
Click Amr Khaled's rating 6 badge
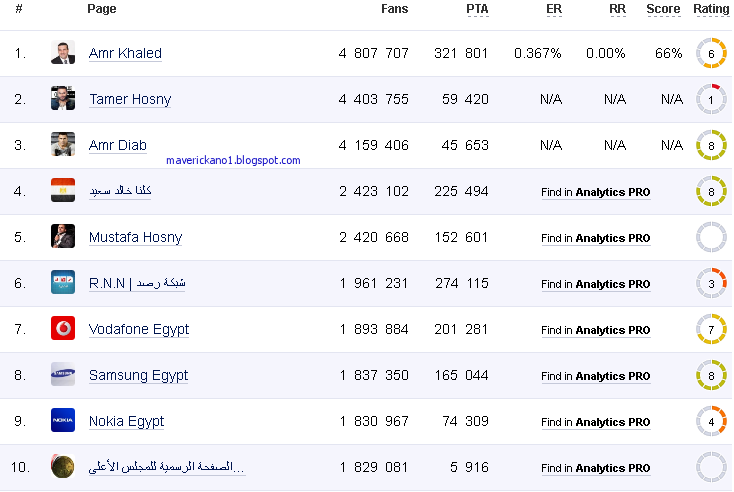coord(711,53)
